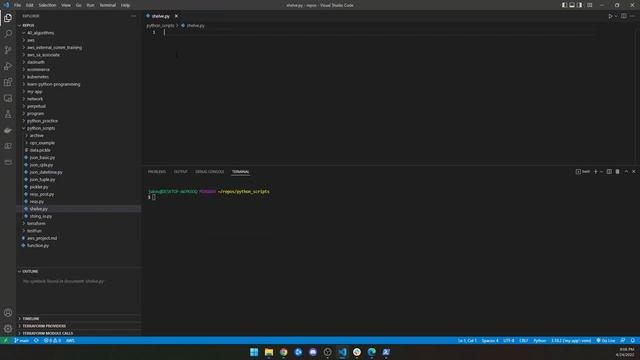
Task: Open File Explorer from the taskbar
Action: [x=269, y=352]
